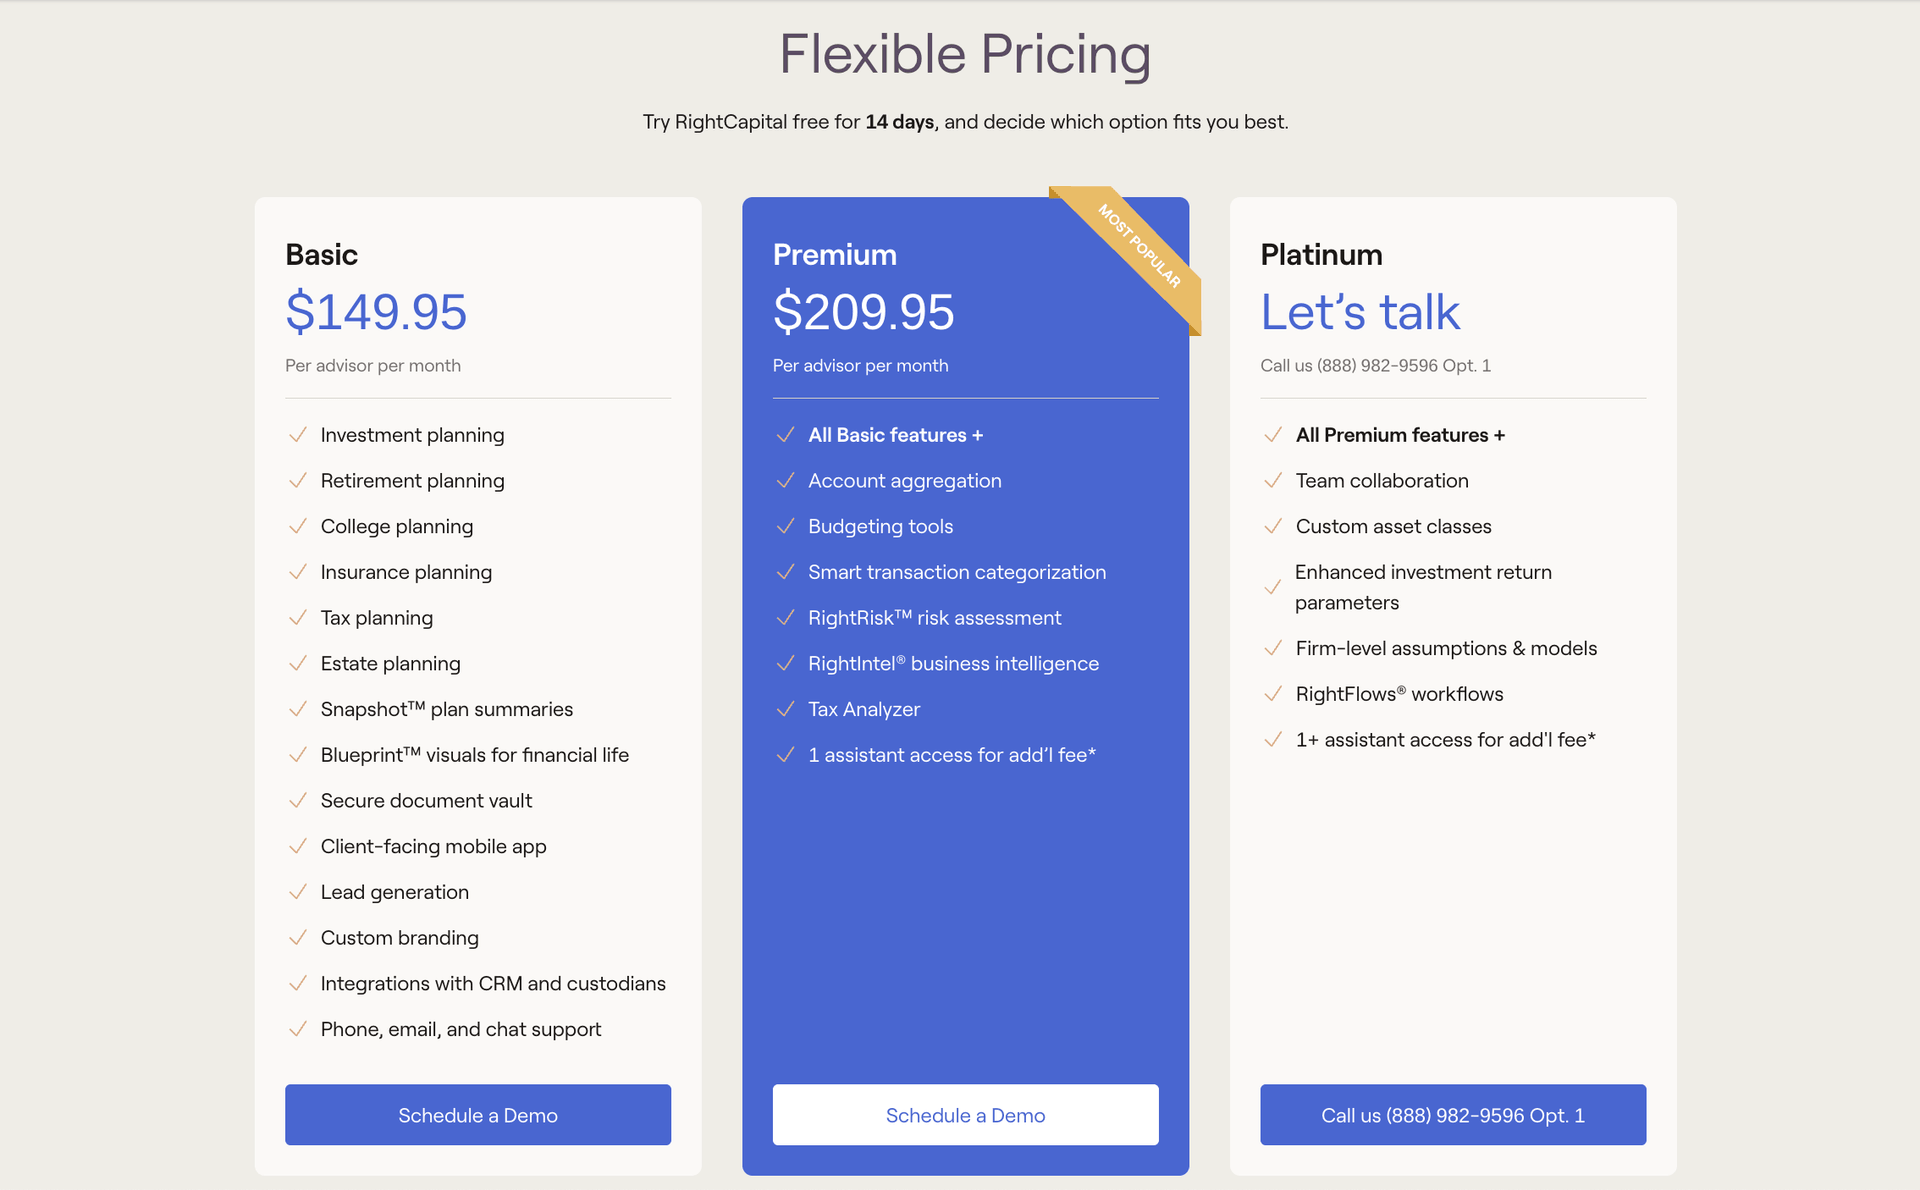
Task: Click the checkmark beside Custom branding
Action: pos(297,938)
